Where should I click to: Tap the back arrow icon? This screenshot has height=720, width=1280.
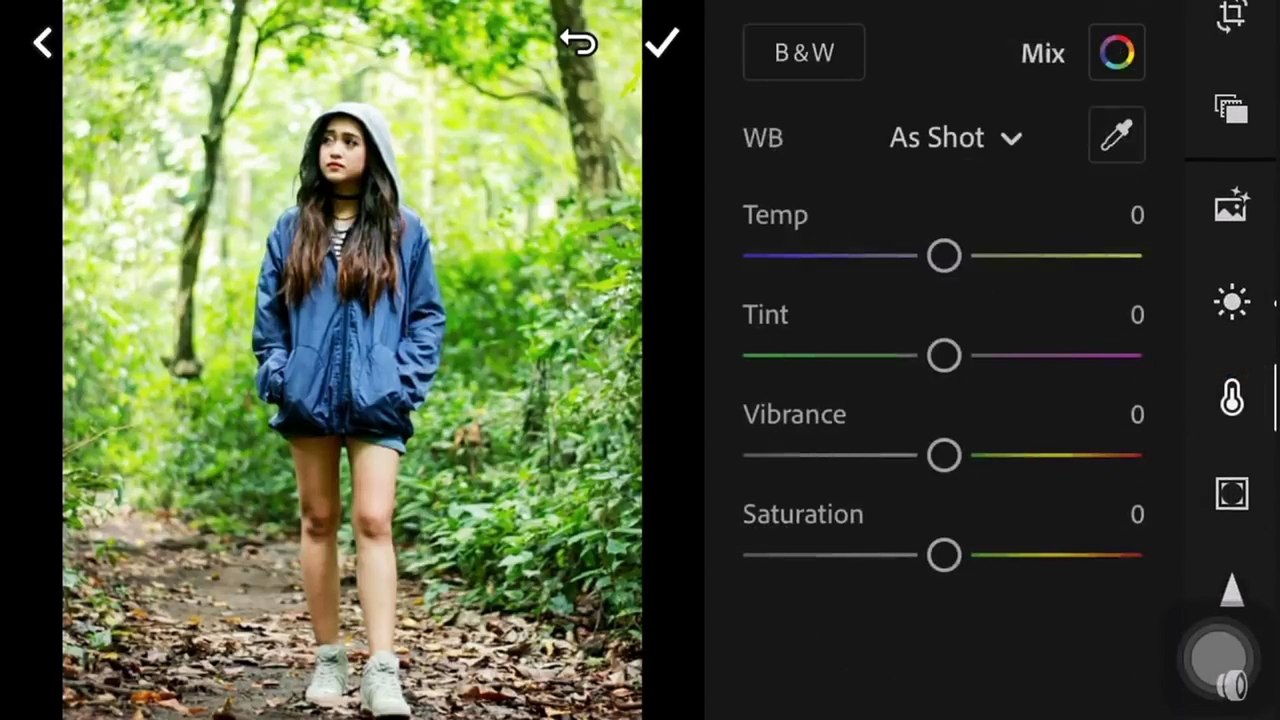42,43
